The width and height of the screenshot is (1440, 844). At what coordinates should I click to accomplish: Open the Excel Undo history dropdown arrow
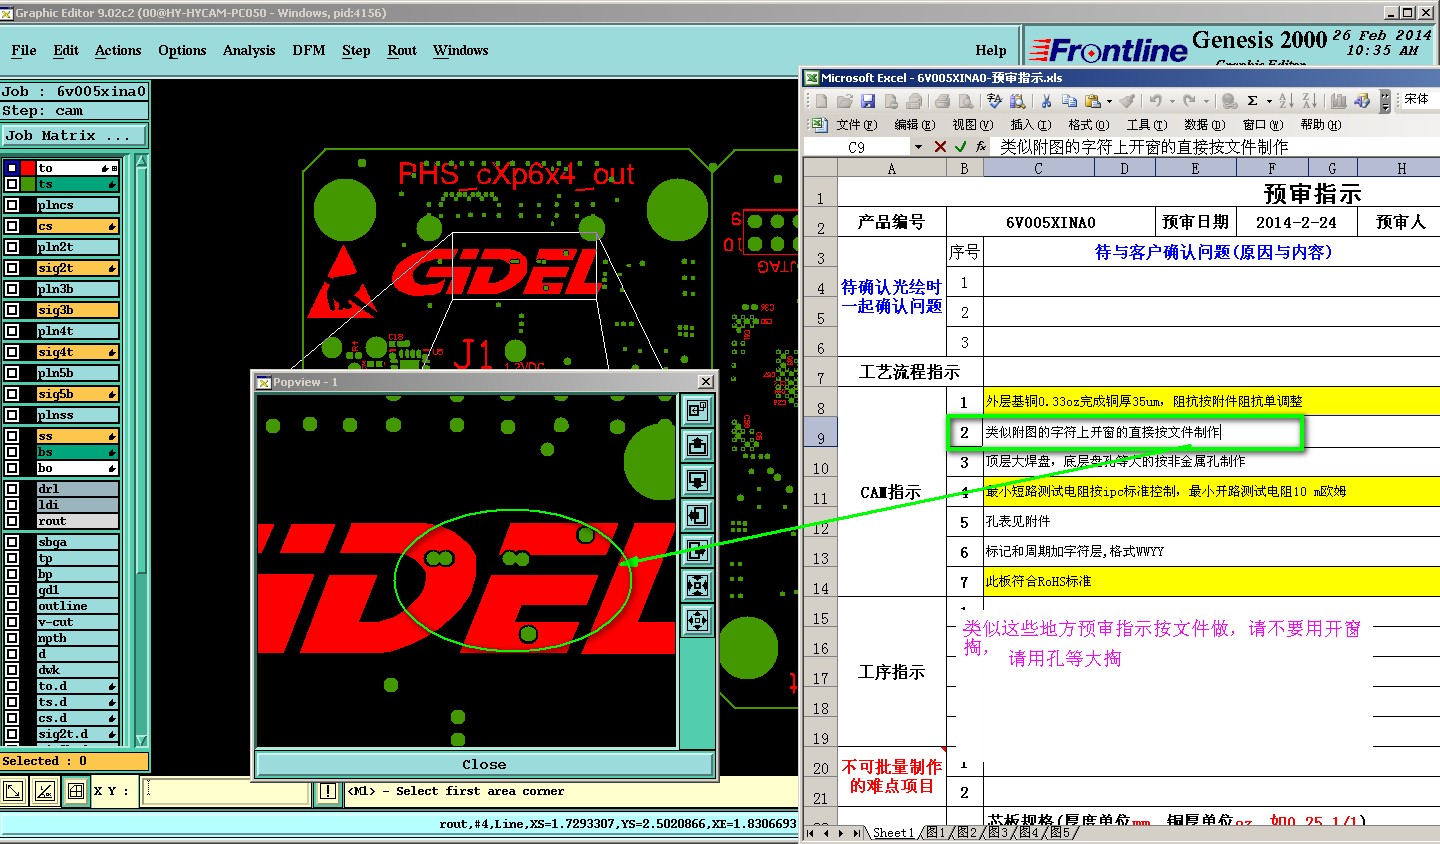point(1171,101)
